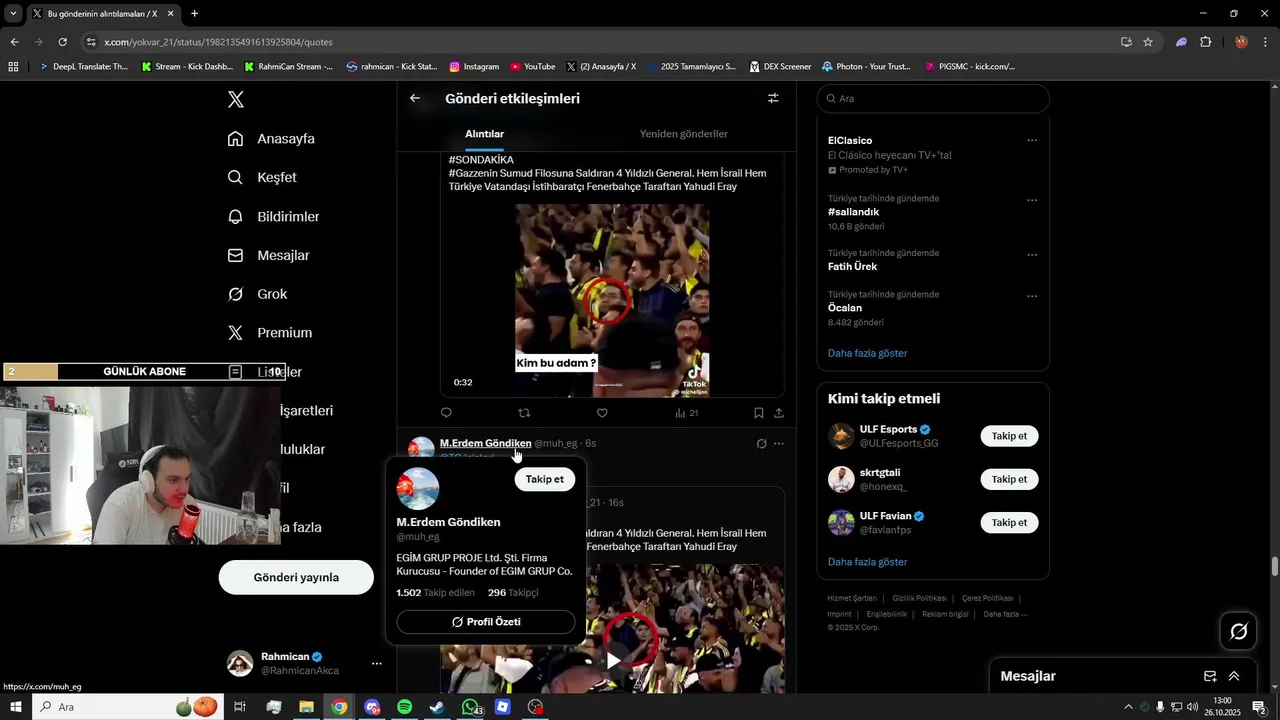View analytics showing 21 views

pyautogui.click(x=686, y=413)
